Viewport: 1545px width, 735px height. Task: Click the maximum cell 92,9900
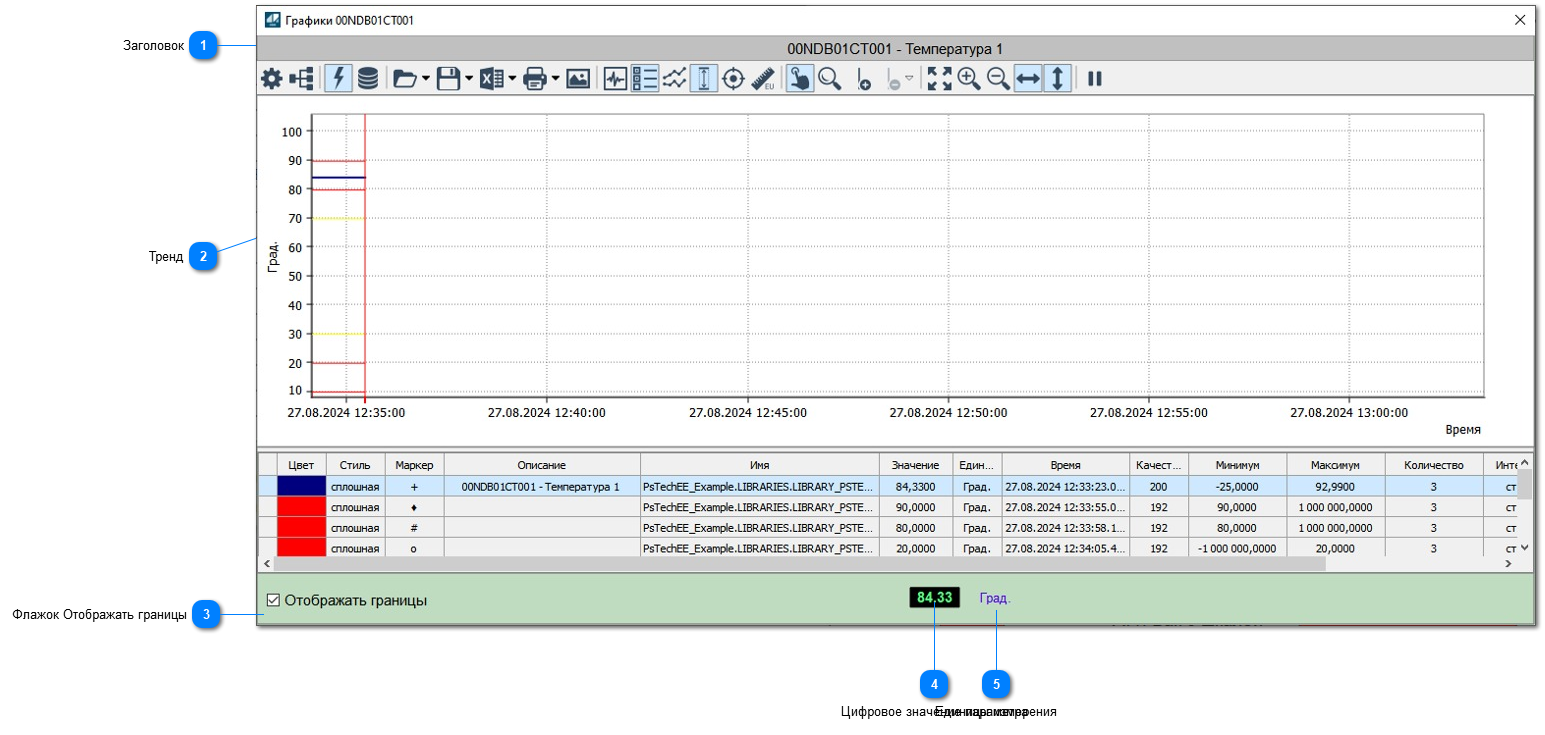point(1336,487)
